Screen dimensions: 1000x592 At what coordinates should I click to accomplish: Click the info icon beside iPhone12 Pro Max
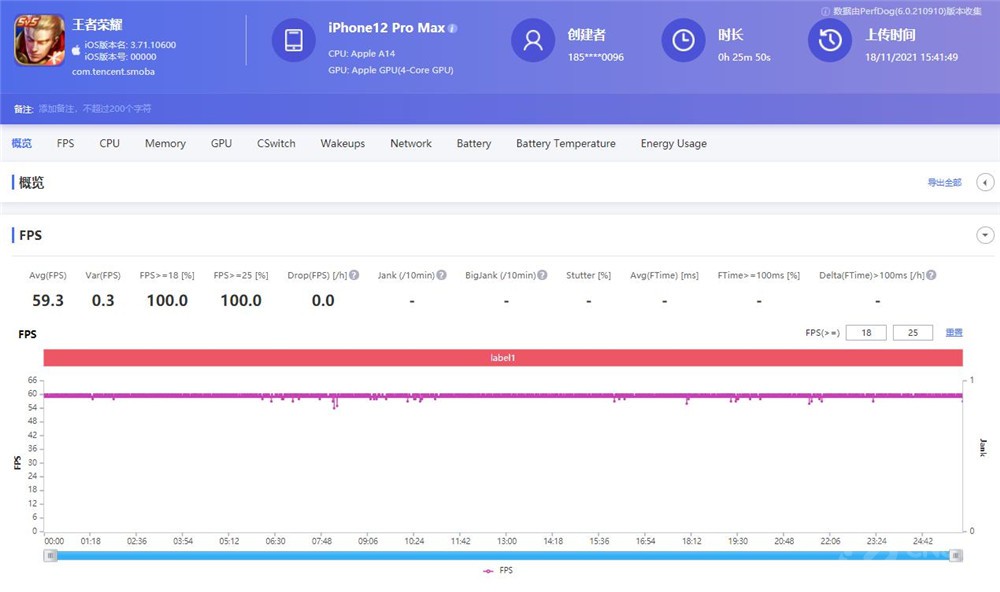(453, 28)
